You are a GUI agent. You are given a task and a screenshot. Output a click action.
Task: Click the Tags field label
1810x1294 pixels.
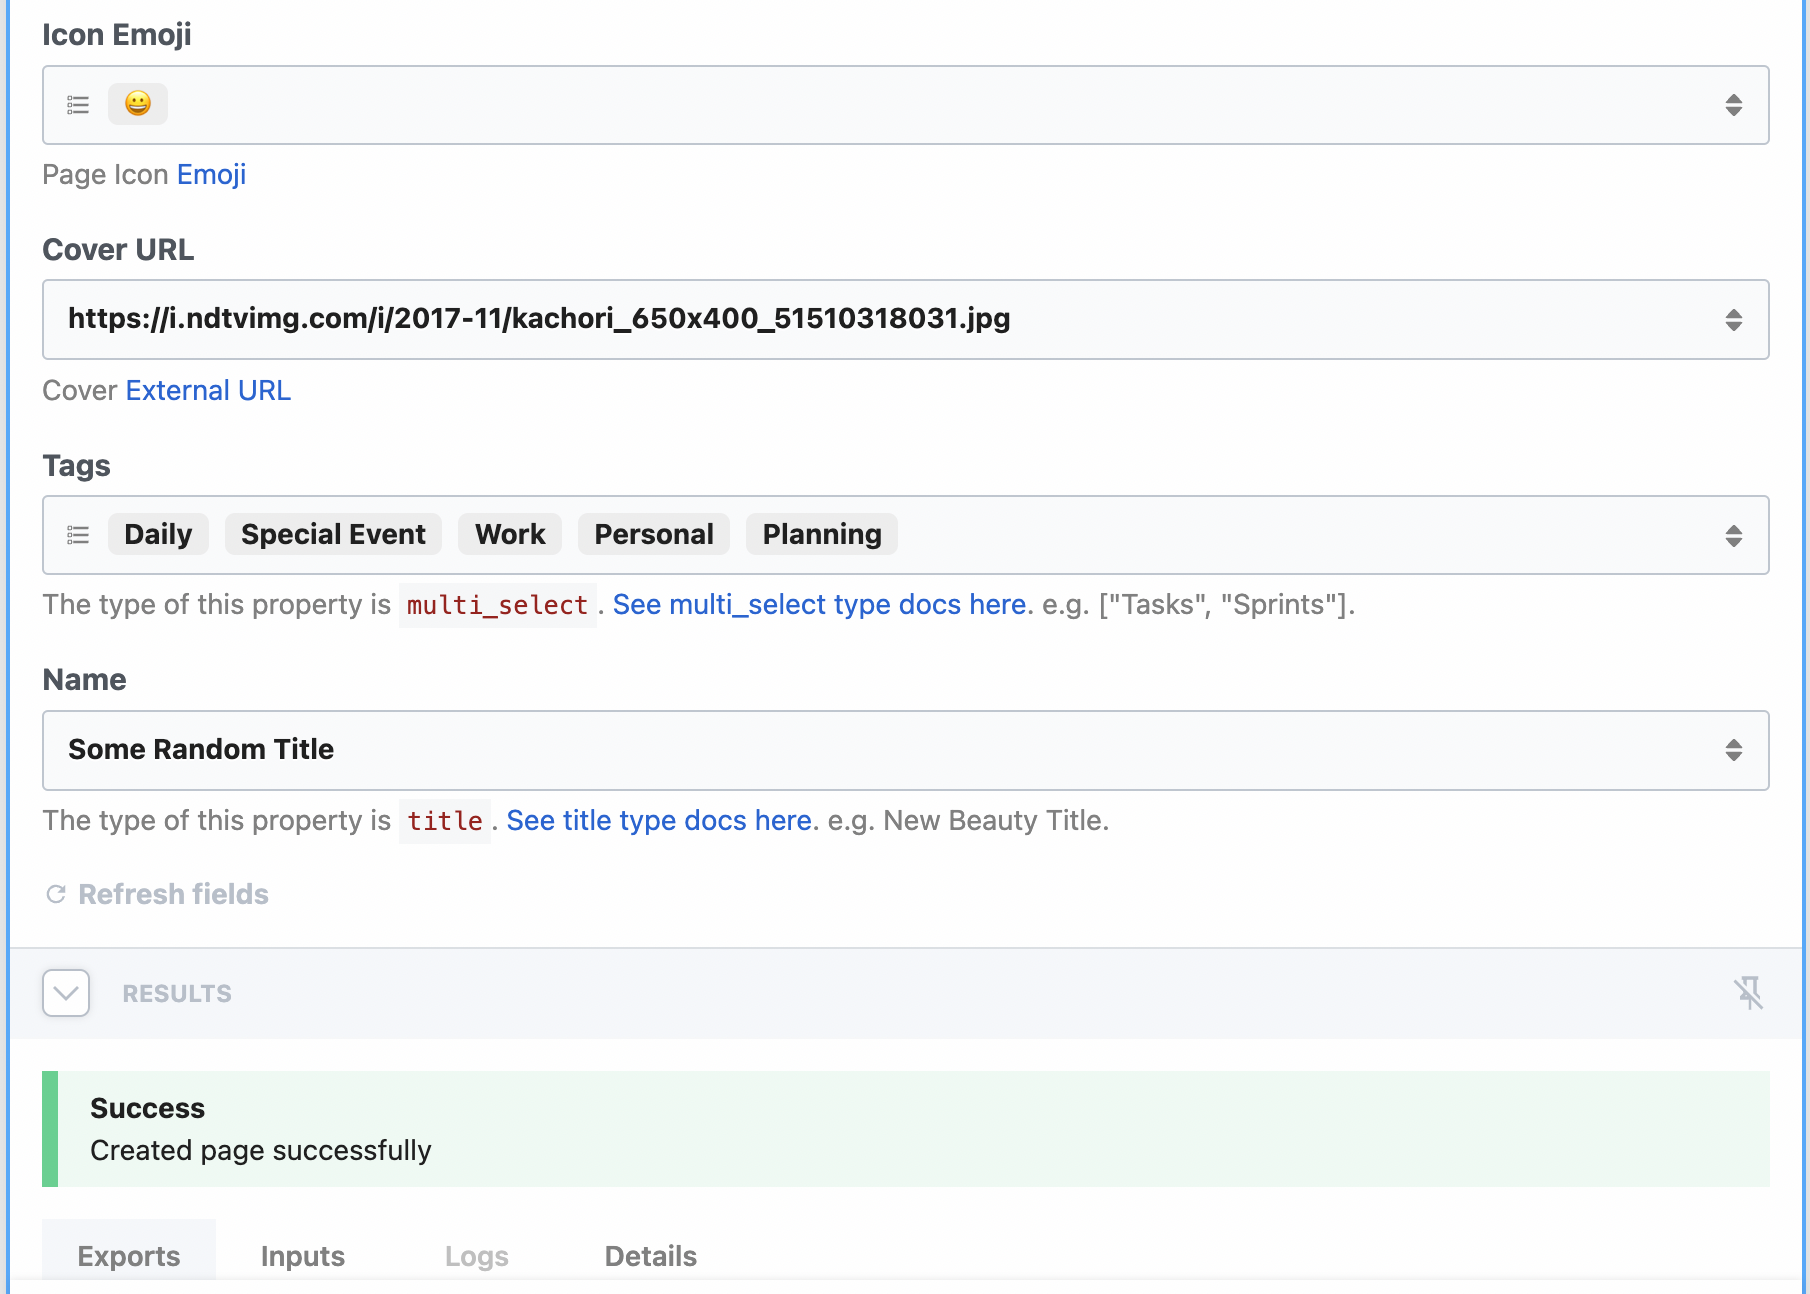click(76, 466)
